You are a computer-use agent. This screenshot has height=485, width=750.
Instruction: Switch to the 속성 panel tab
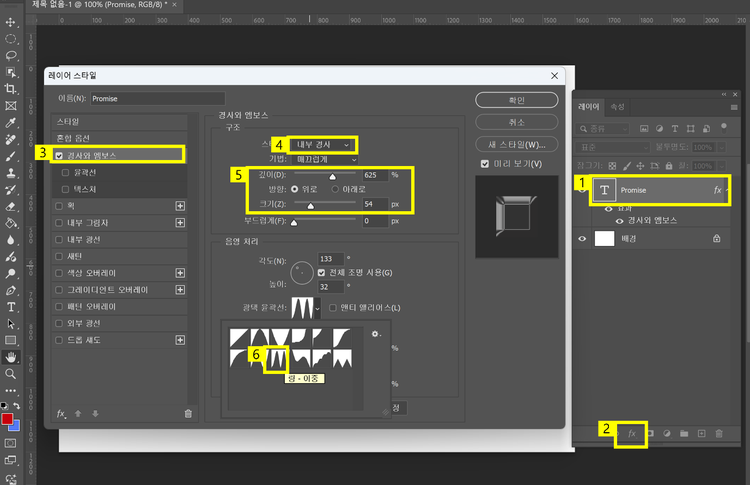618,107
